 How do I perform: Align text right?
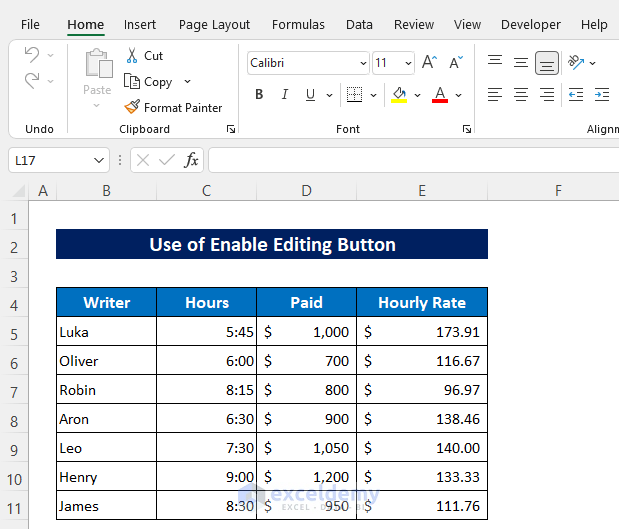coord(547,95)
